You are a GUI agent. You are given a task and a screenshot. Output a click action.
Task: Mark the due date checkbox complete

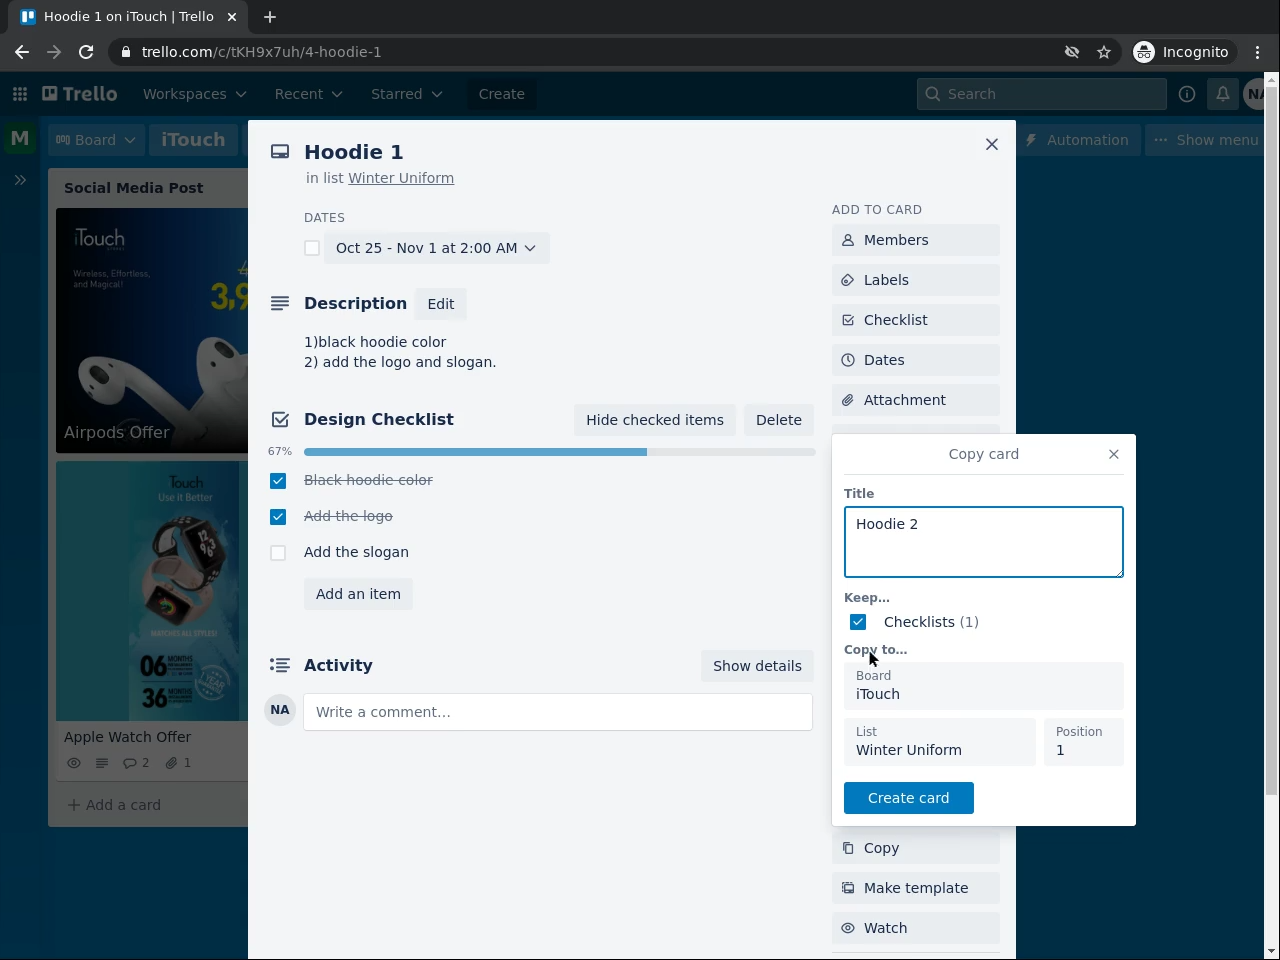pos(312,248)
